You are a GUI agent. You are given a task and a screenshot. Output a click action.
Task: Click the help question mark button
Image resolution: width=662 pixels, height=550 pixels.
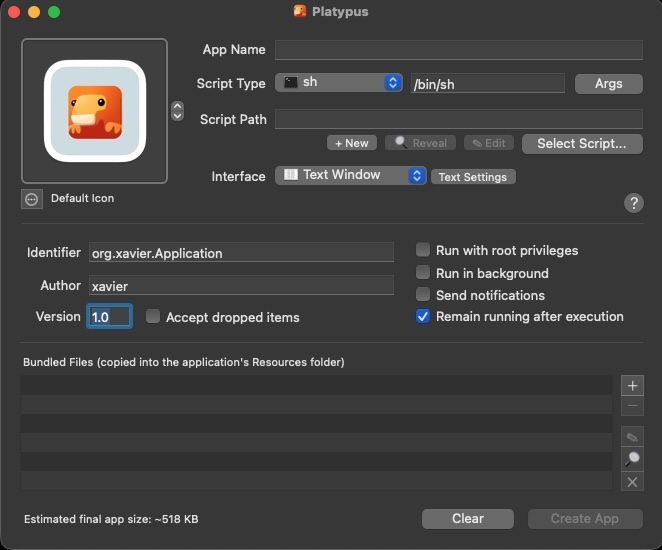click(633, 203)
